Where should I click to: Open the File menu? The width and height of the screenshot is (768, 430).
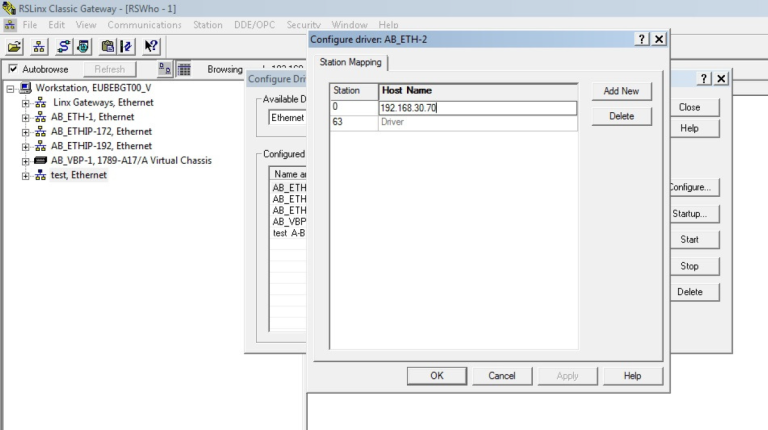30,25
